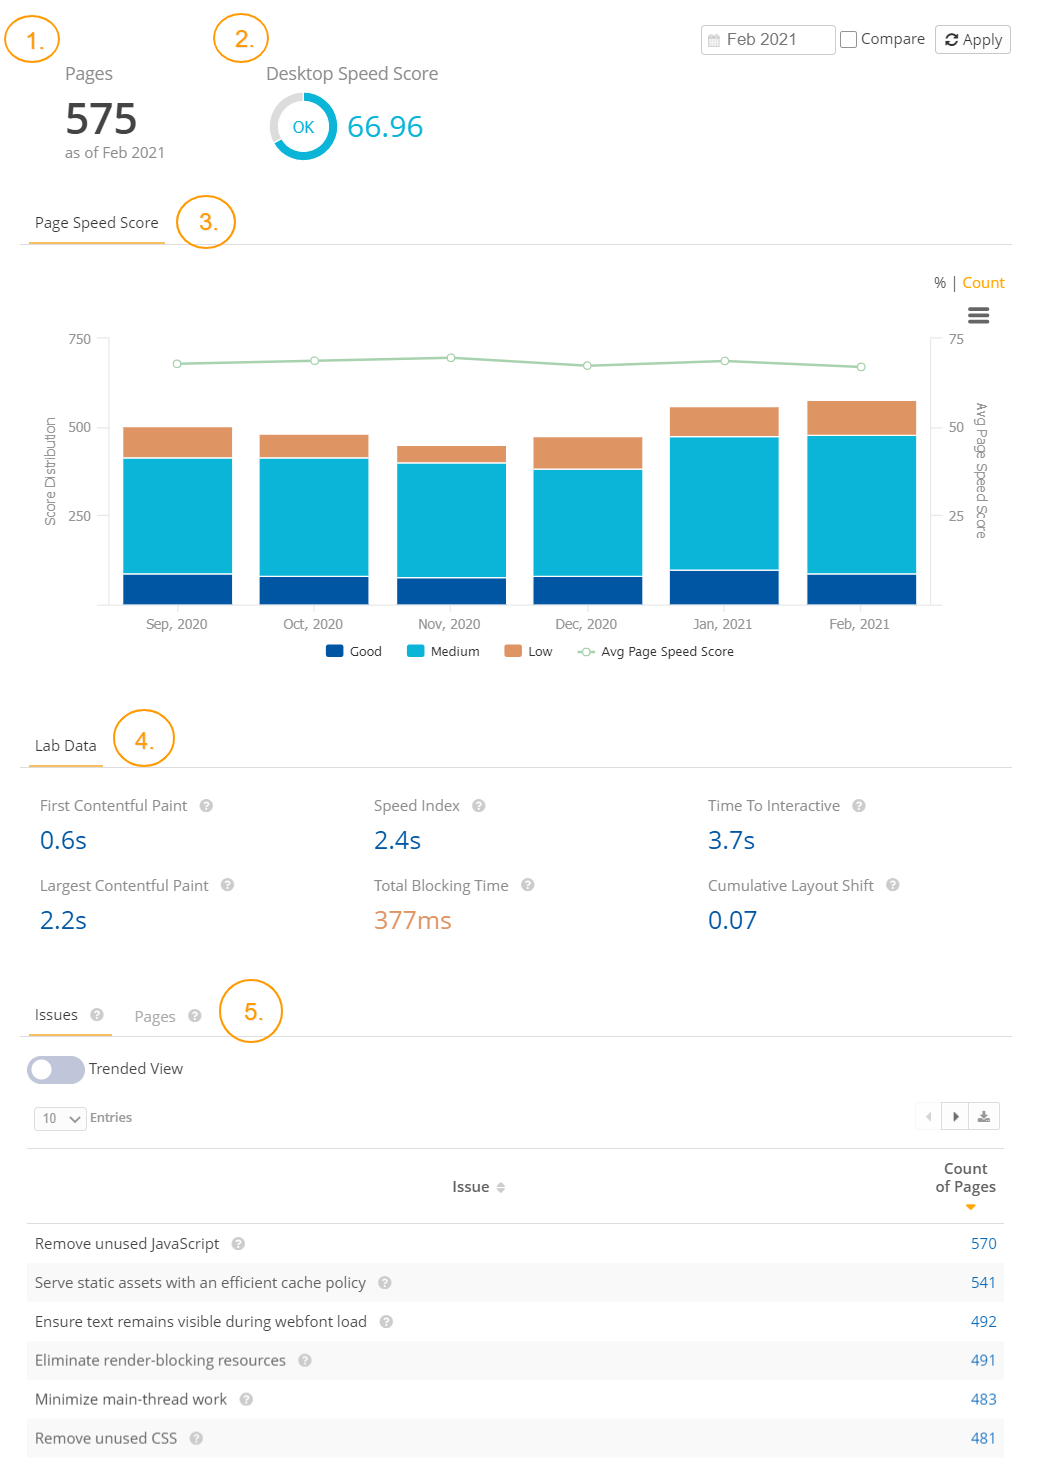Toggle the Good legend item below chart
1039x1460 pixels.
click(x=353, y=651)
